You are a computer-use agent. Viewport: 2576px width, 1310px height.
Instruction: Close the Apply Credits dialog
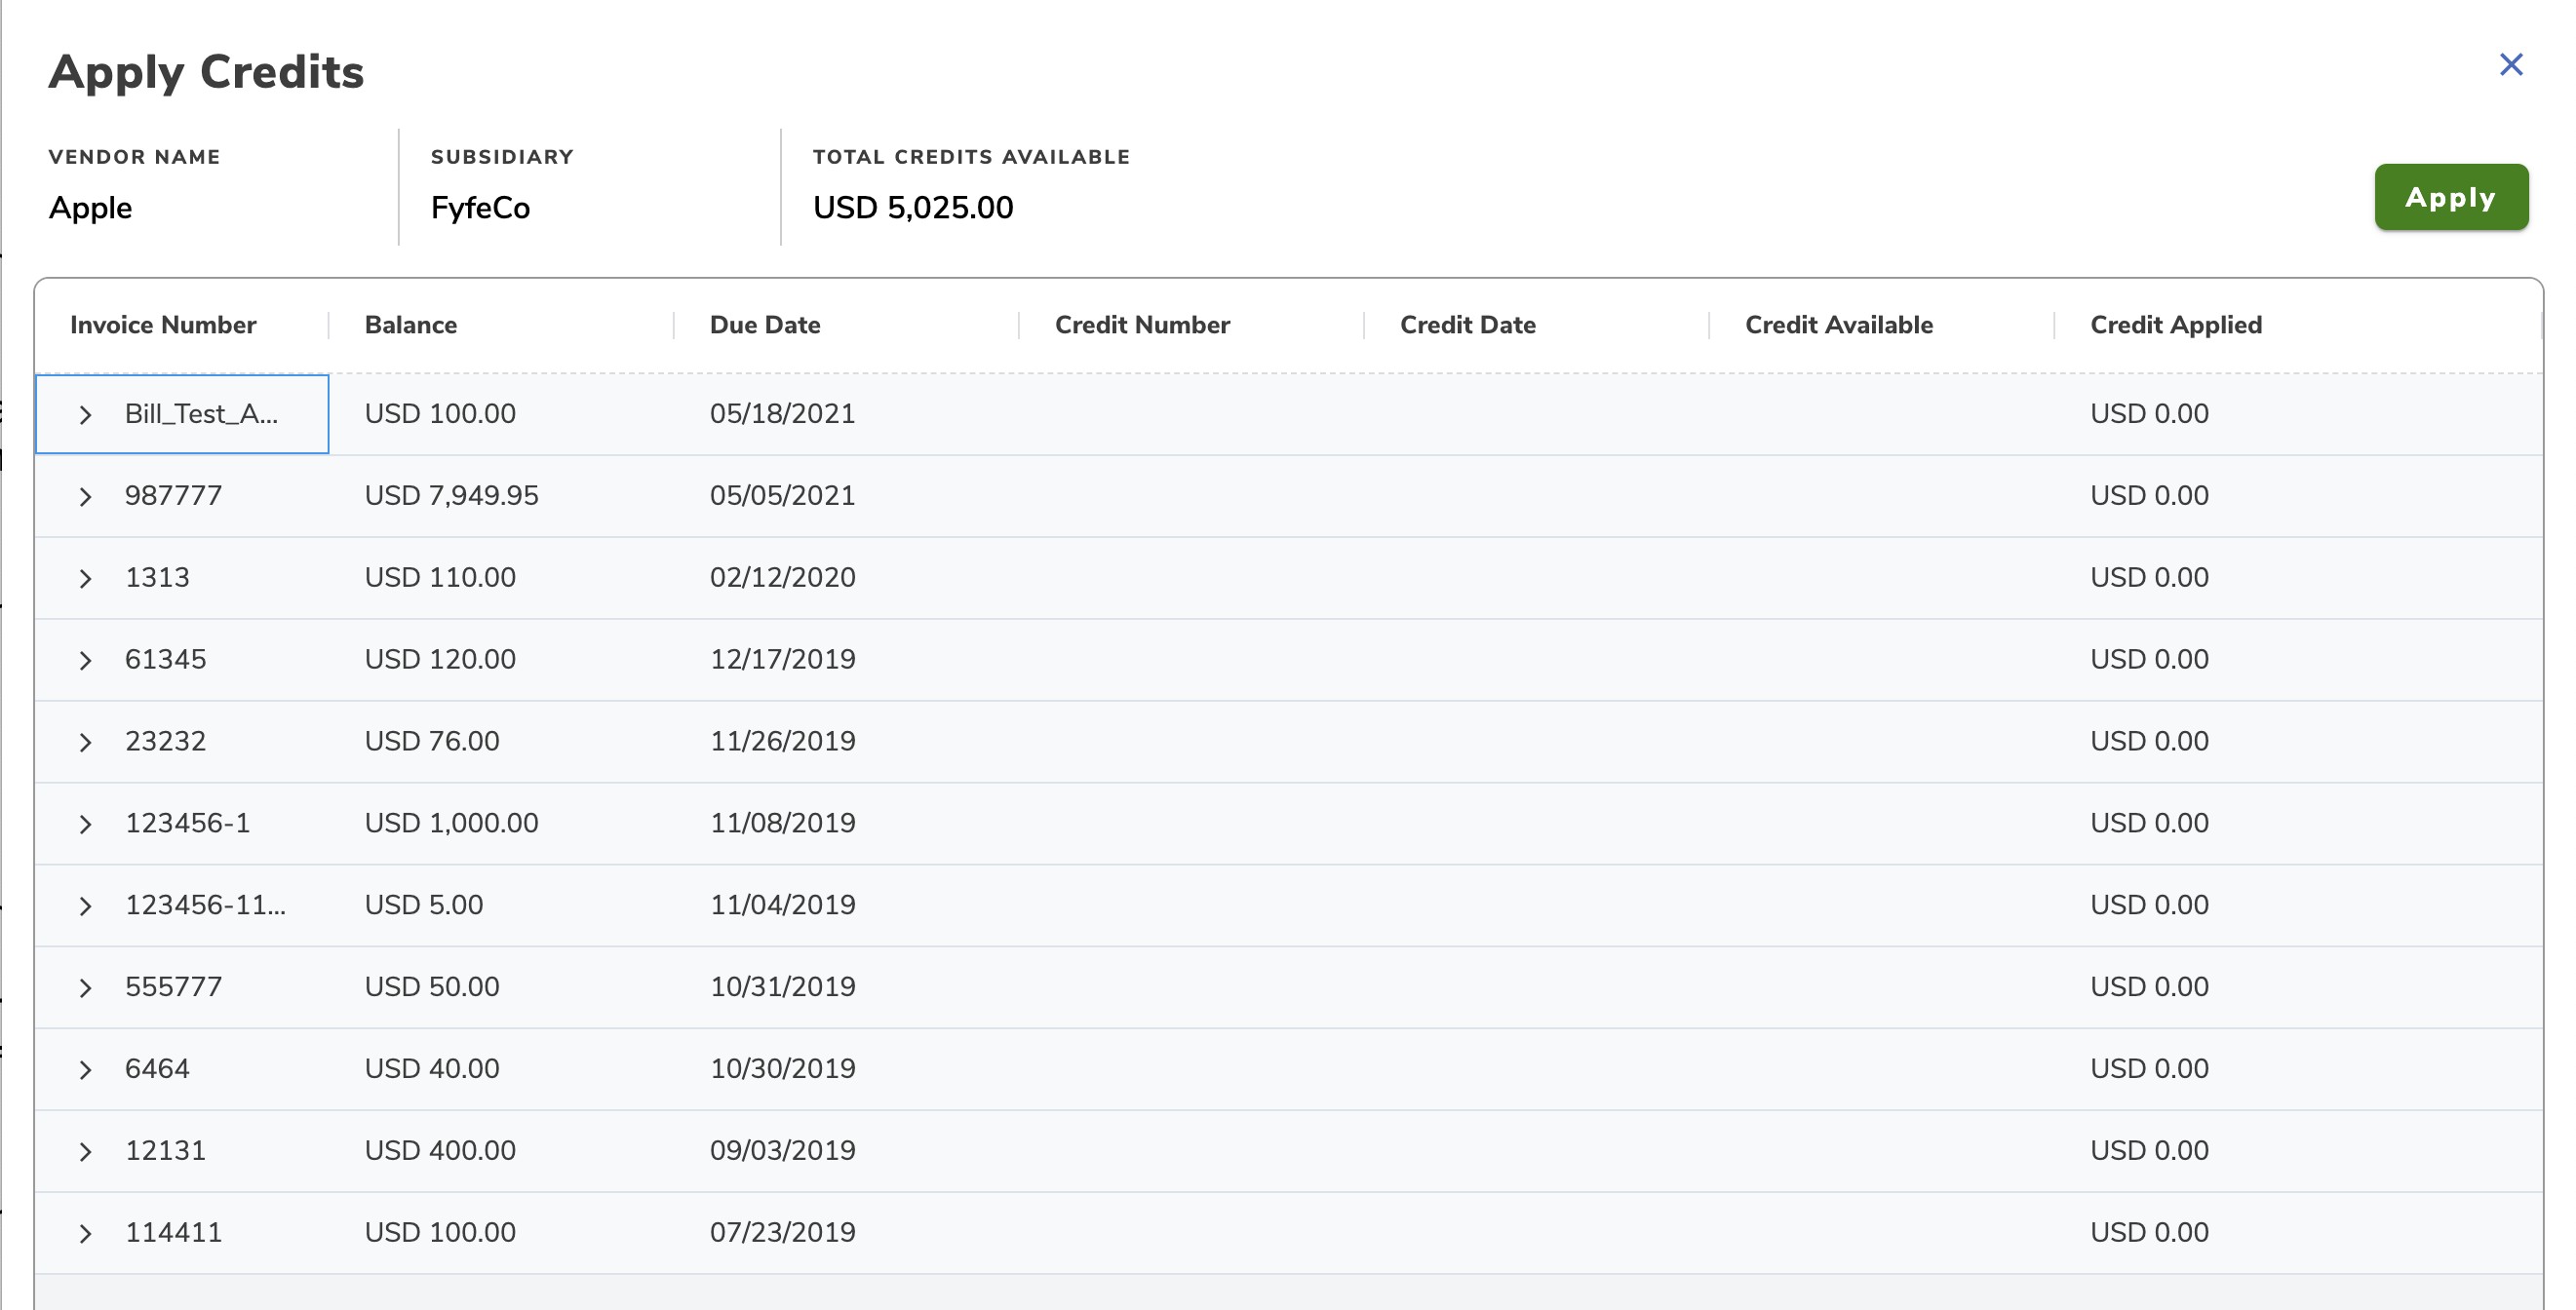click(2510, 65)
